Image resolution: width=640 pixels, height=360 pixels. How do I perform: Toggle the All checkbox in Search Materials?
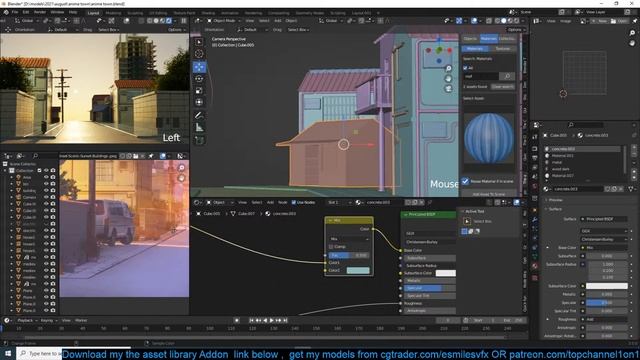tap(465, 68)
